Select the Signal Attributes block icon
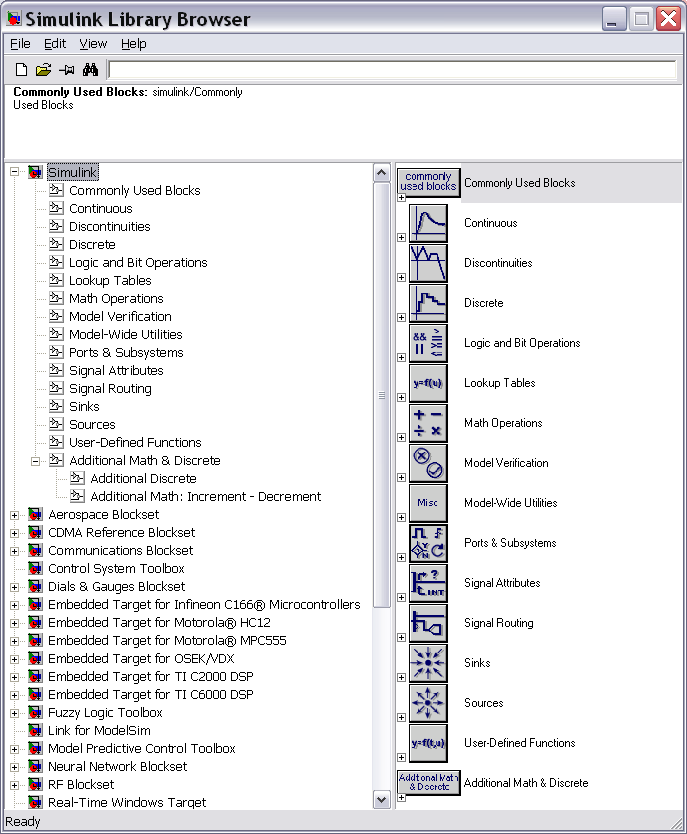Screen dimensions: 687x834 tap(428, 583)
